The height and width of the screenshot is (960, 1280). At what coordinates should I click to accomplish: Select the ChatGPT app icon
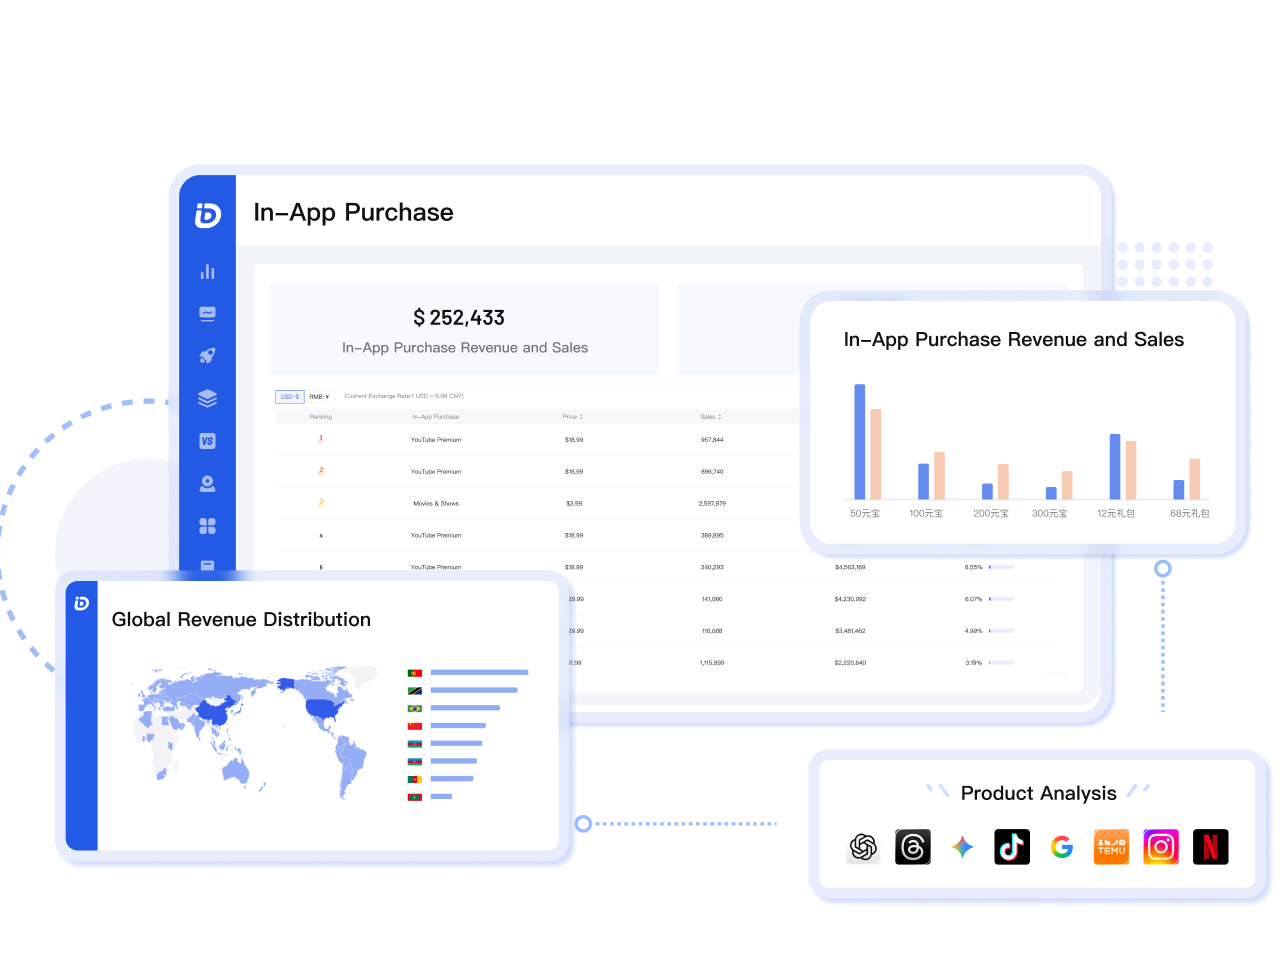pos(863,847)
